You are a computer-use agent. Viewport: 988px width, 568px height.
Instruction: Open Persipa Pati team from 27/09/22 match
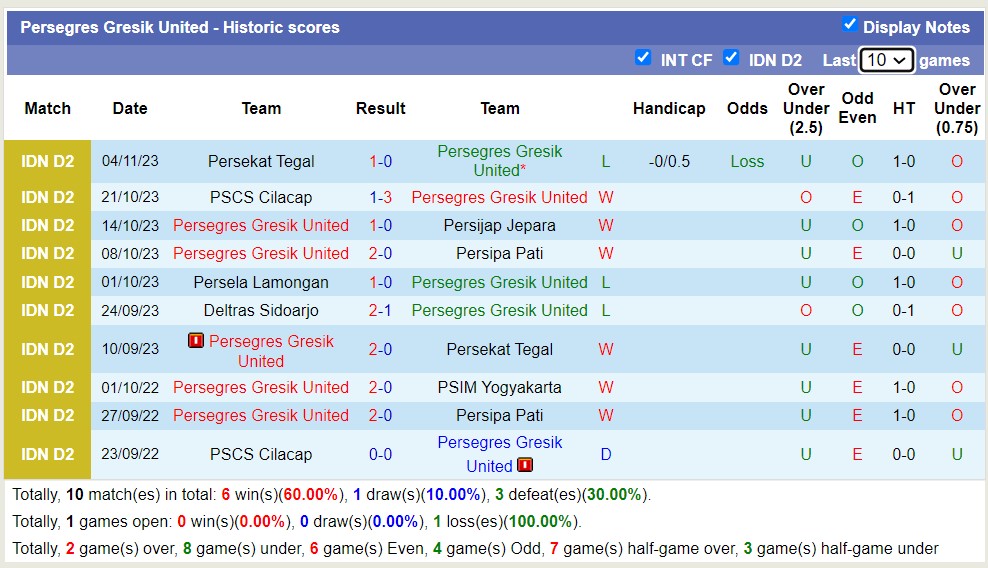pos(500,415)
